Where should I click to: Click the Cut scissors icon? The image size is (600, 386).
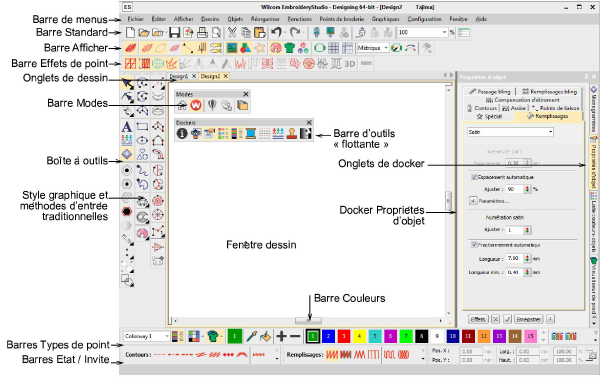click(232, 33)
